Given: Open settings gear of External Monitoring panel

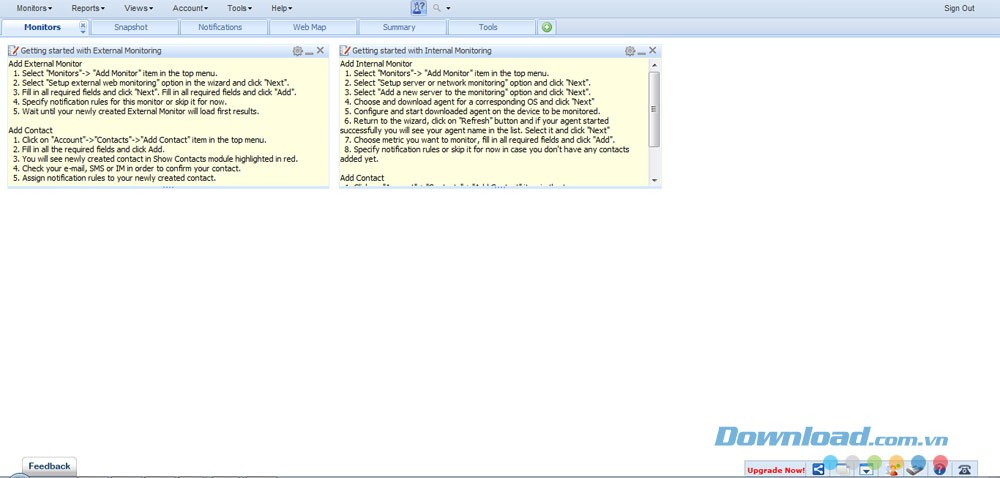Looking at the screenshot, I should tap(297, 50).
